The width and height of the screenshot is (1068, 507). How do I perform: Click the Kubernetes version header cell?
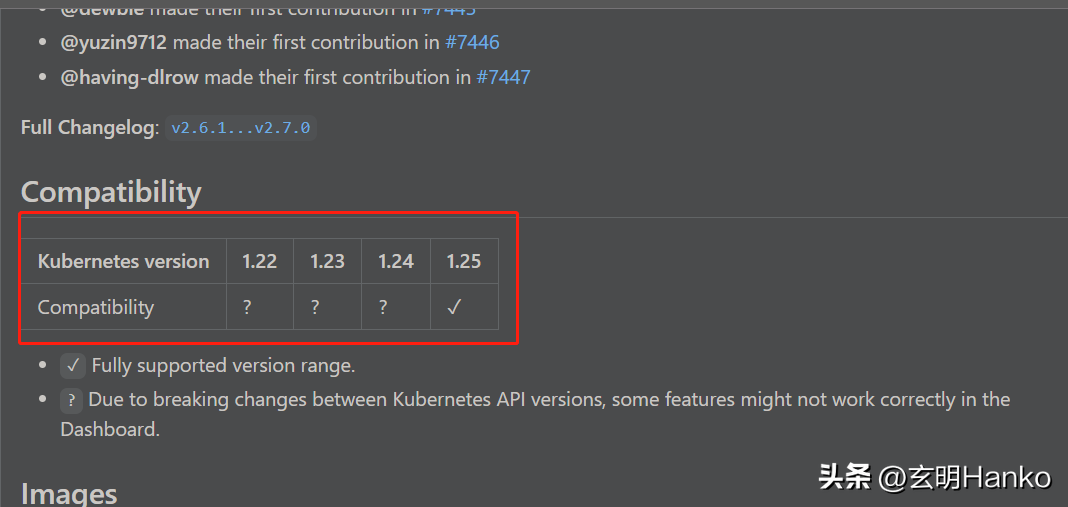point(123,261)
